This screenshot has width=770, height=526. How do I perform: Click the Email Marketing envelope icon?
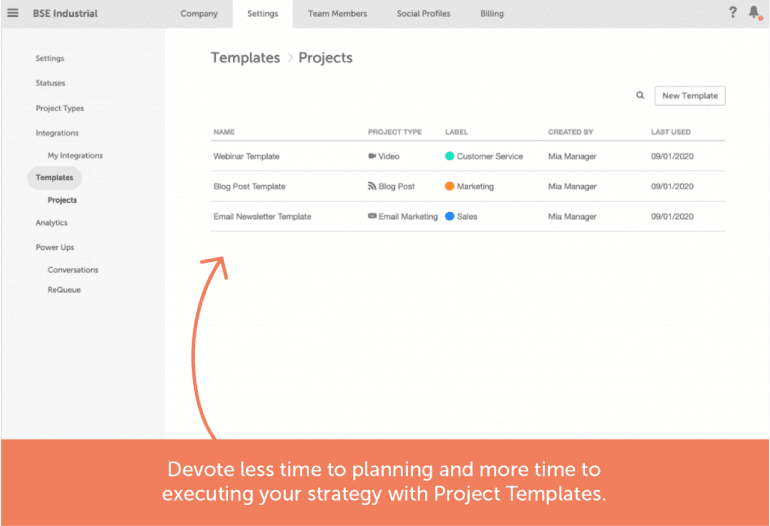pyautogui.click(x=372, y=216)
